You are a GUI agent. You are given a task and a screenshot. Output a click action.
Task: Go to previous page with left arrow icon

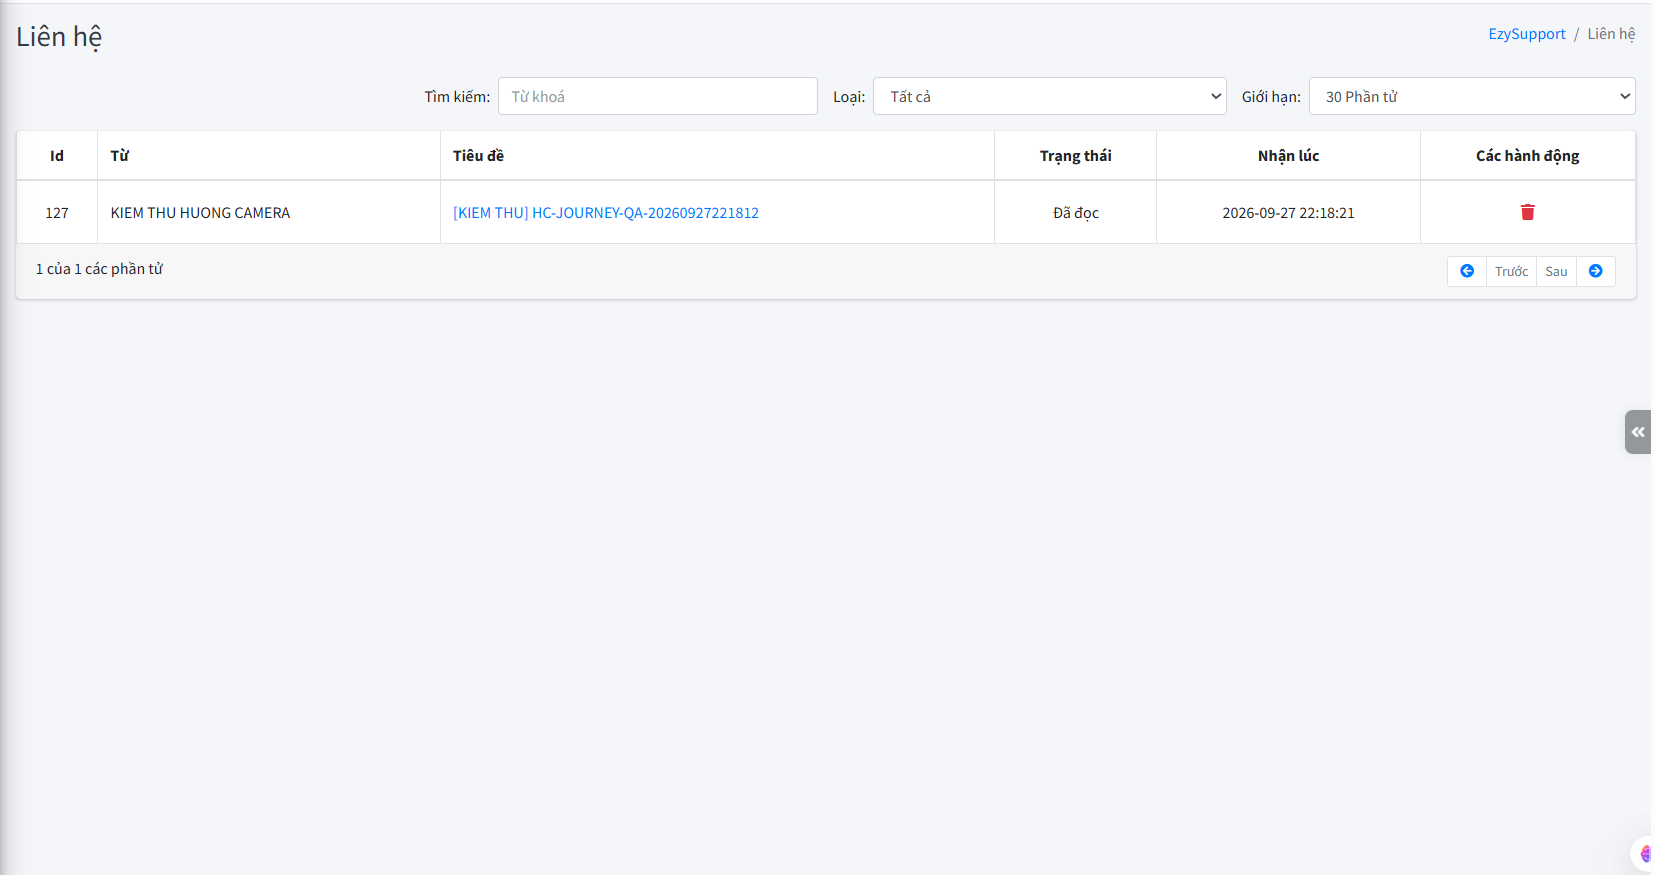tap(1467, 271)
